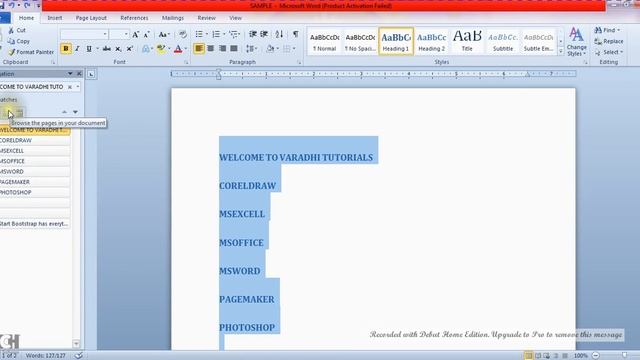The height and width of the screenshot is (360, 640).
Task: Open the Review tab
Action: click(x=207, y=18)
